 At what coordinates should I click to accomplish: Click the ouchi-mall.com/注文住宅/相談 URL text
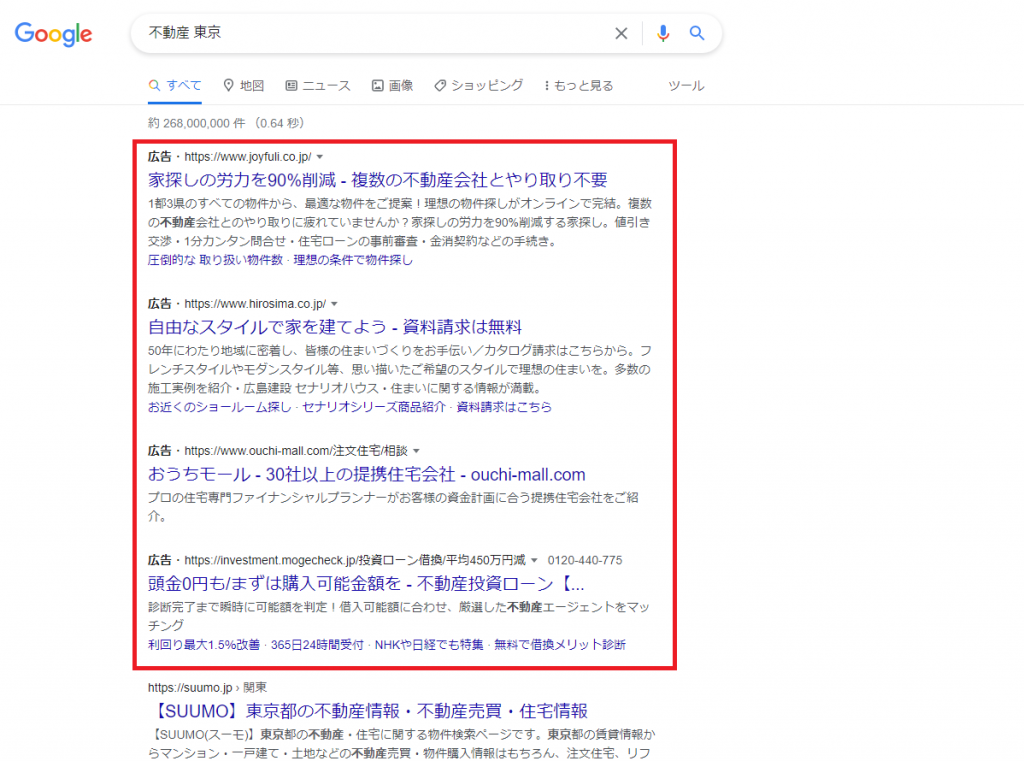click(x=296, y=451)
